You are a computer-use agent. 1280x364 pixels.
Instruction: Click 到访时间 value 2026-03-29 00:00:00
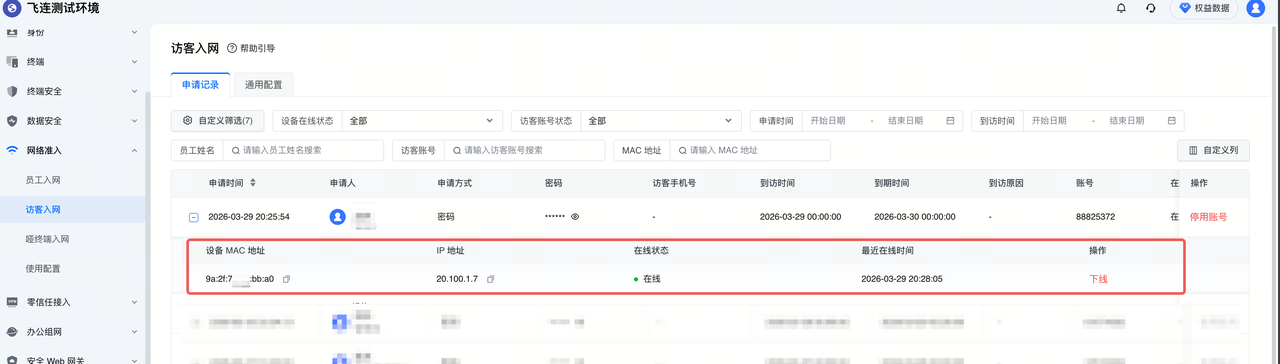[x=800, y=216]
